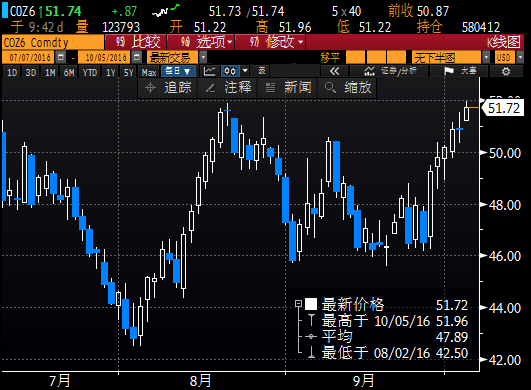This screenshot has width=531, height=390.
Task: Open 证券/分析 securities analysis tool
Action: pyautogui.click(x=390, y=71)
